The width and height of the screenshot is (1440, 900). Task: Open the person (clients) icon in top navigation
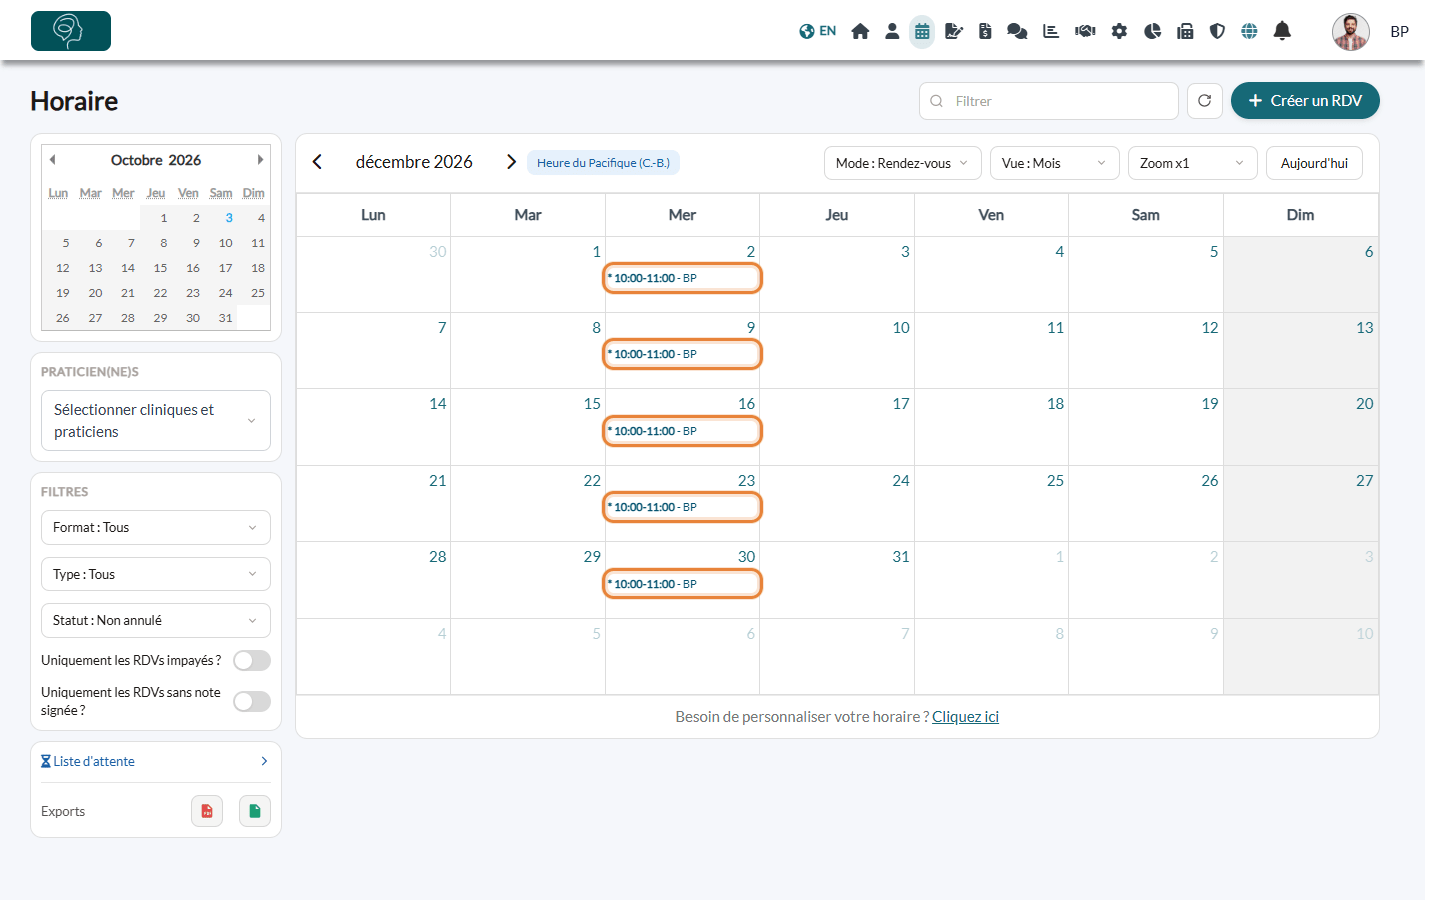coord(892,31)
